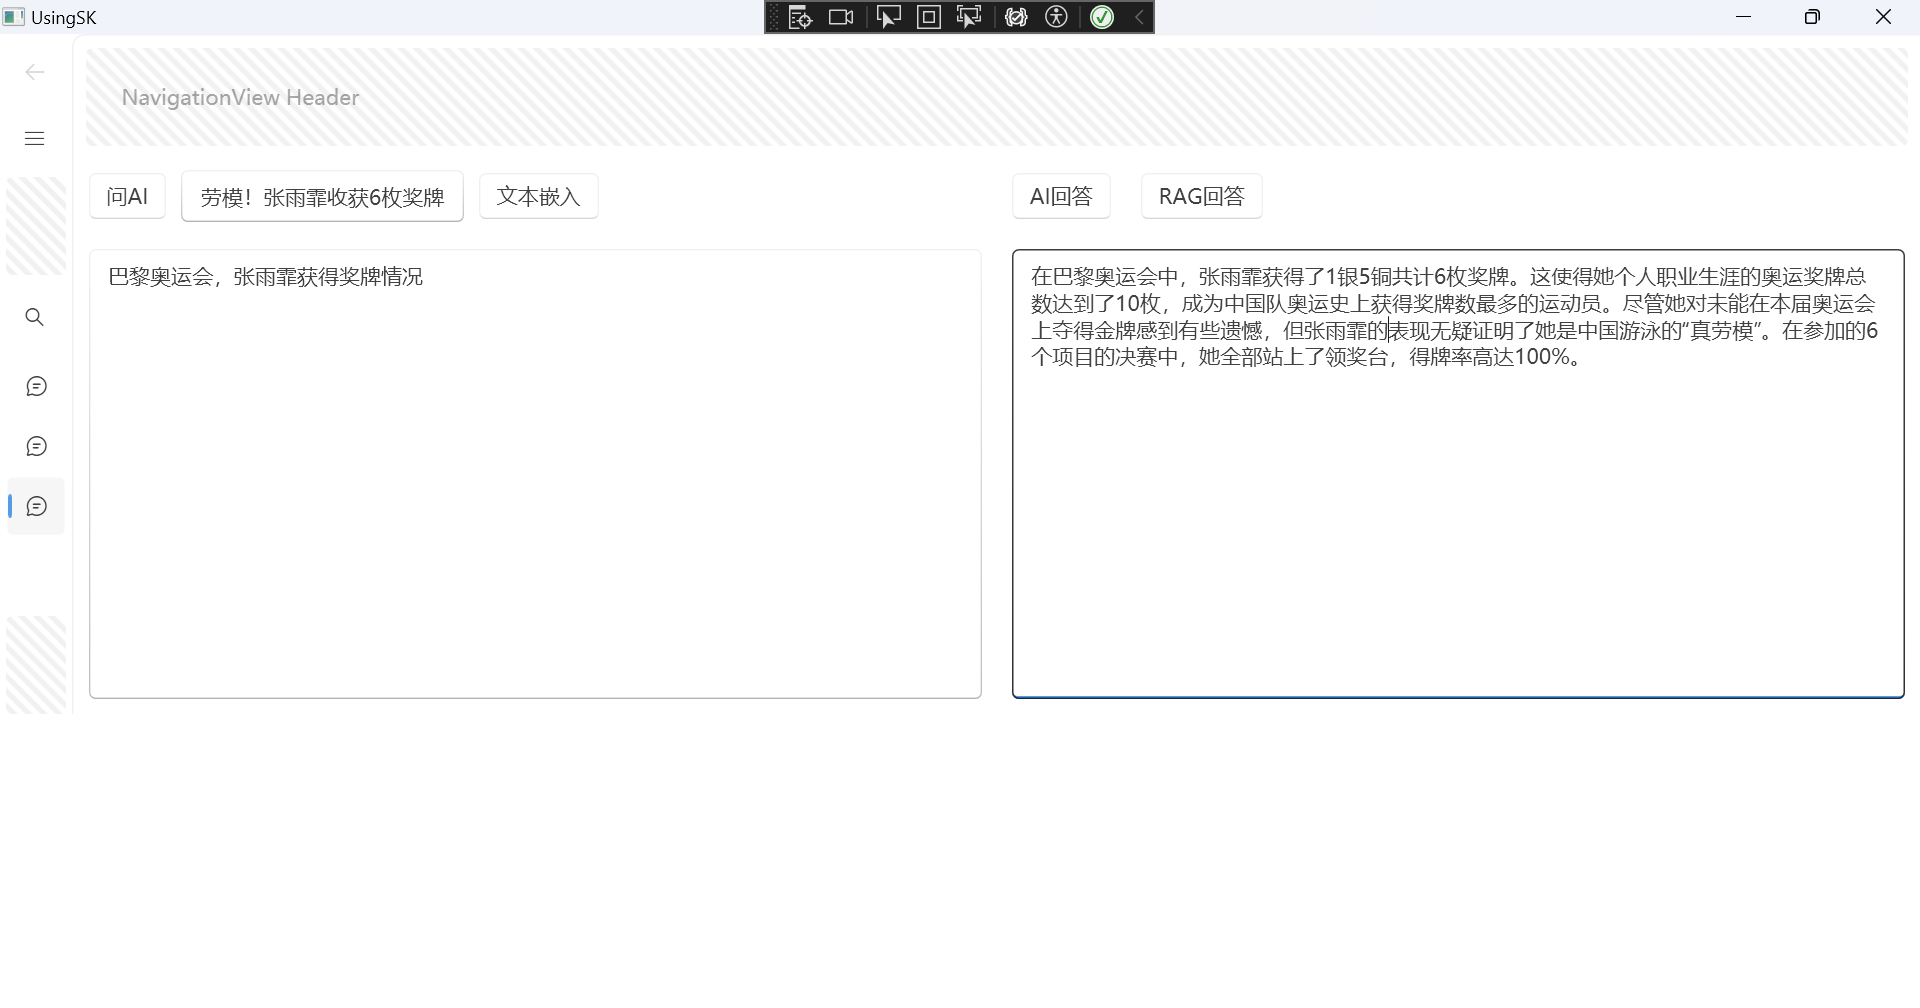This screenshot has height=1008, width=1920.
Task: Open the middle chat bubble sidebar item
Action: click(x=36, y=446)
